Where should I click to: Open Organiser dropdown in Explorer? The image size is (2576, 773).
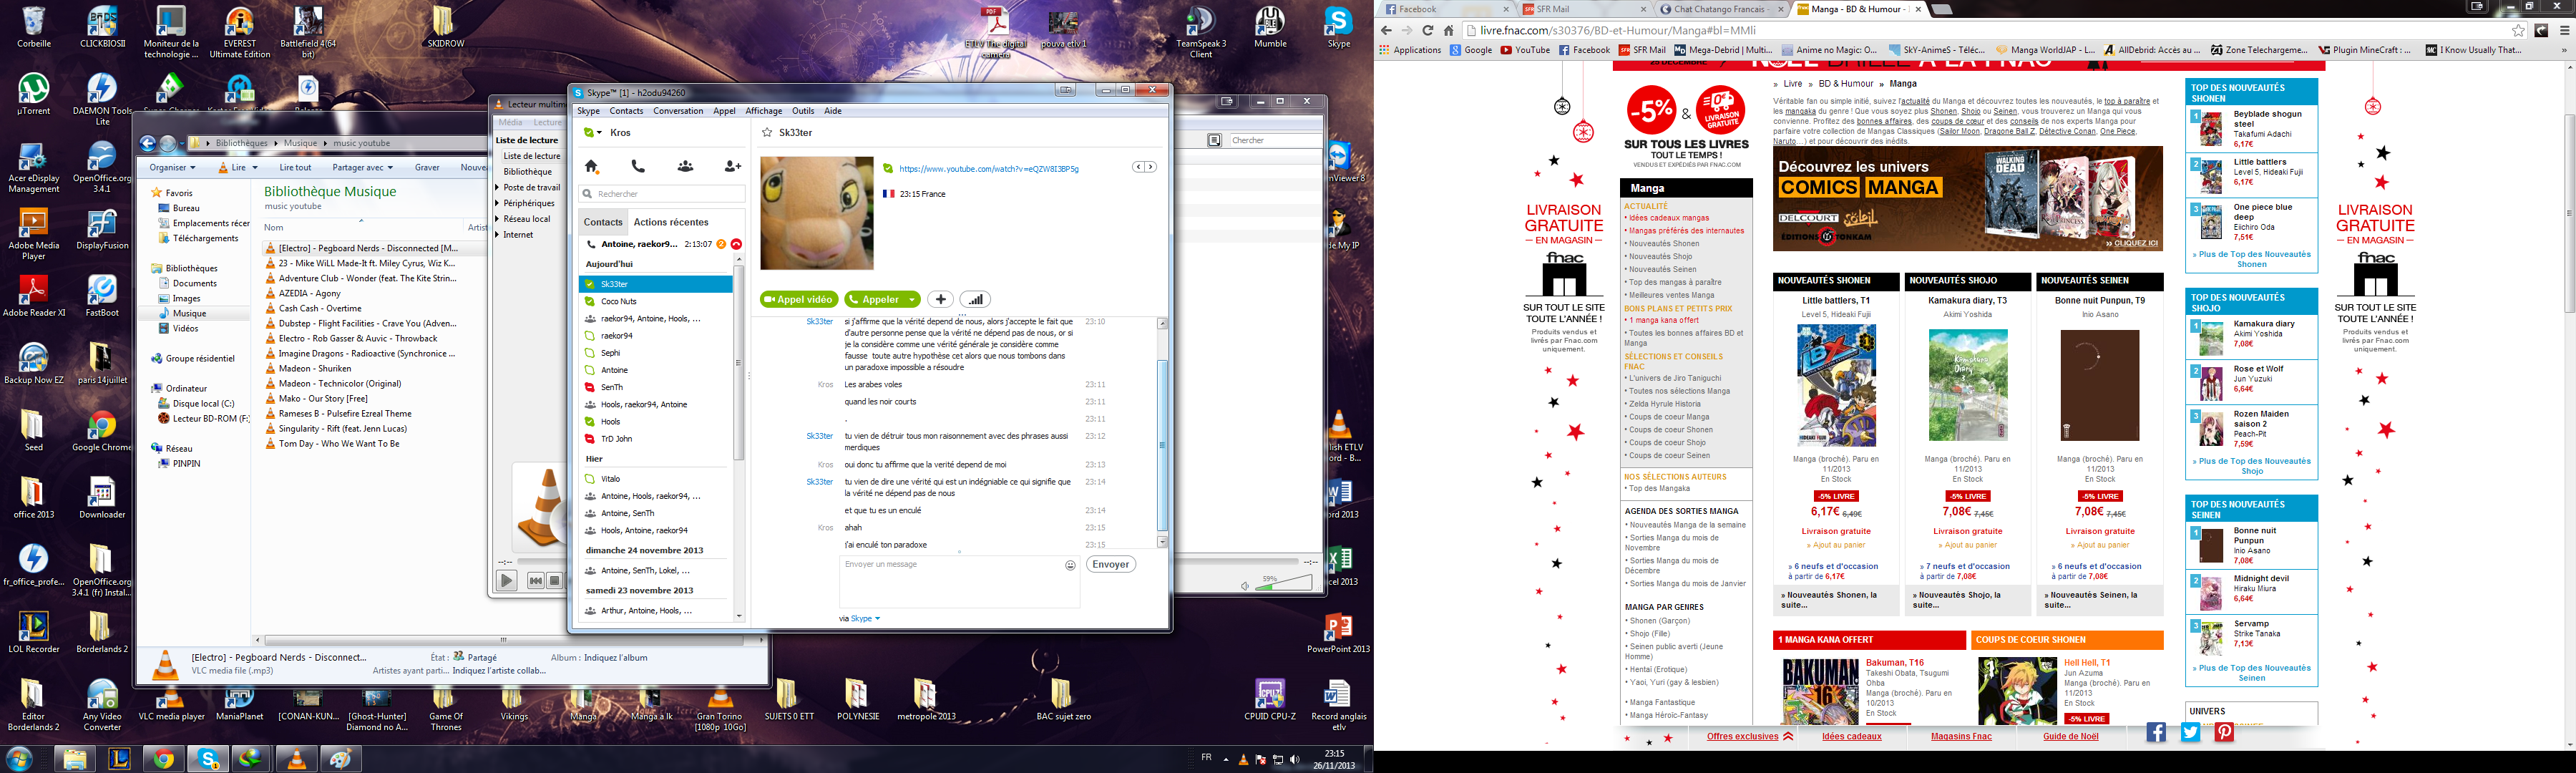pos(172,167)
